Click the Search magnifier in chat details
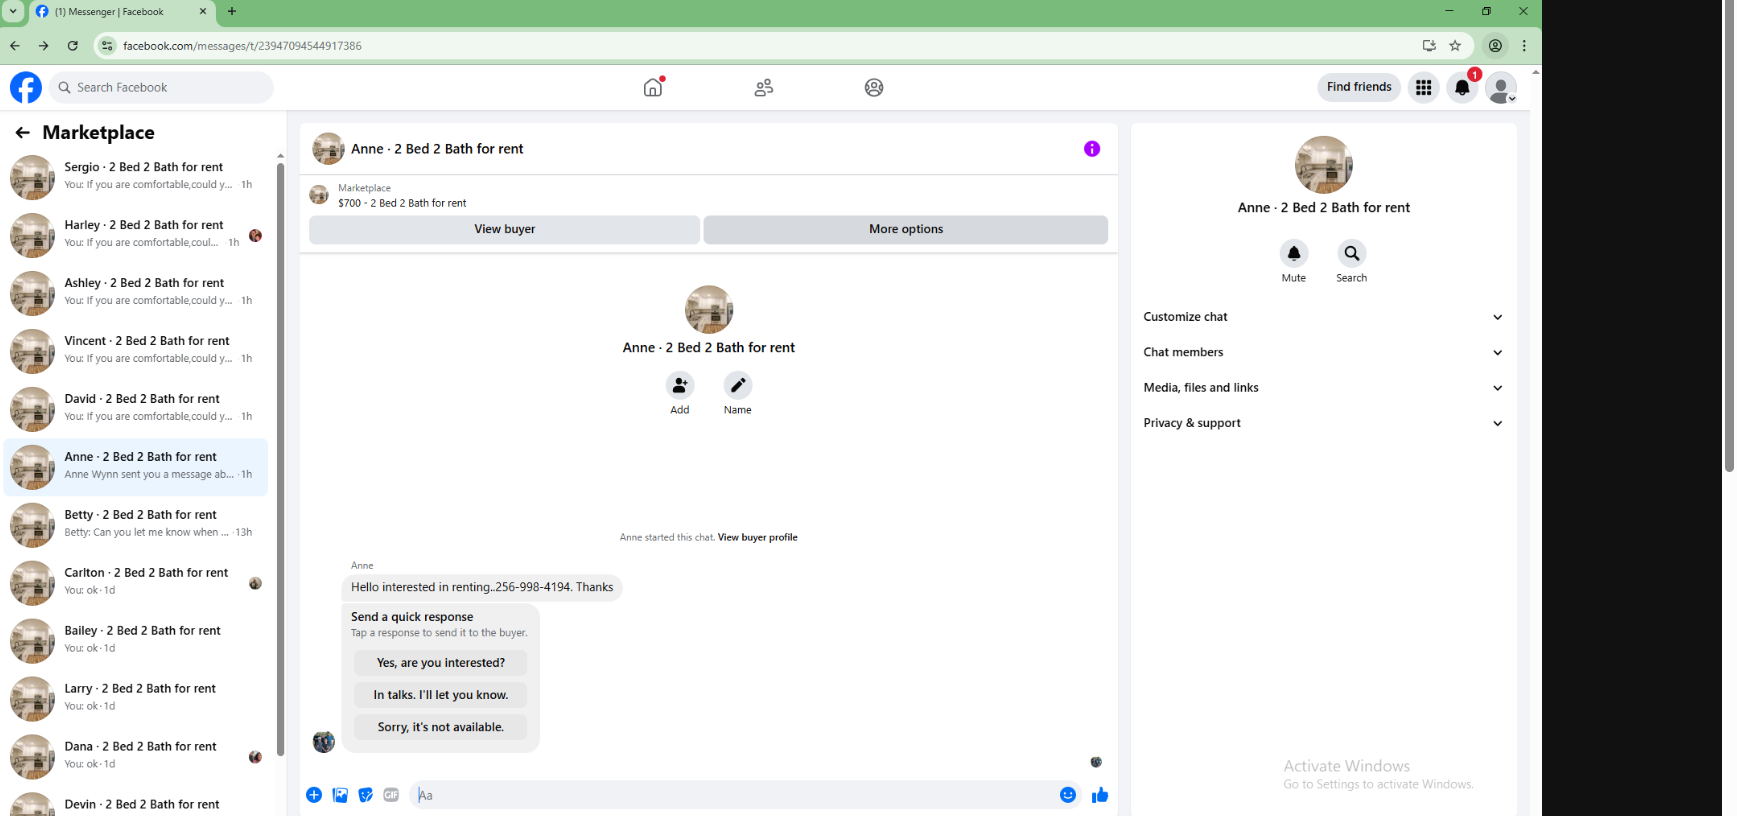This screenshot has width=1737, height=816. pyautogui.click(x=1352, y=253)
